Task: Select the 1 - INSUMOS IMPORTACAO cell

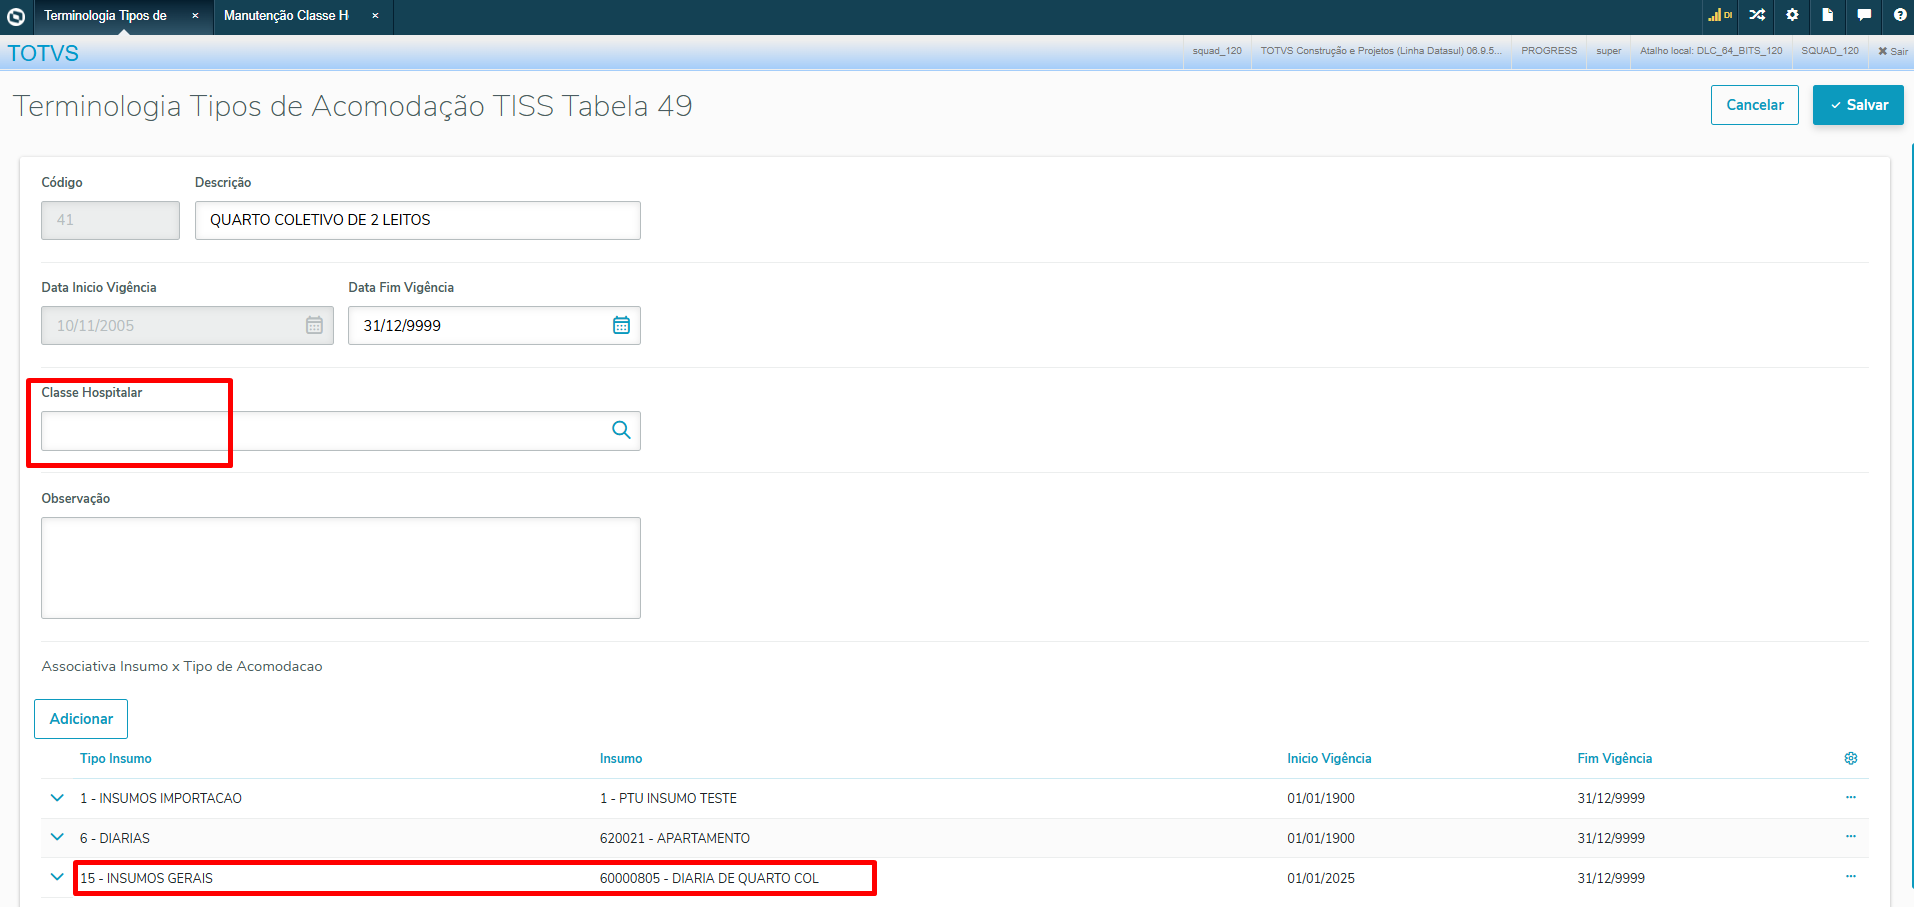Action: (161, 798)
